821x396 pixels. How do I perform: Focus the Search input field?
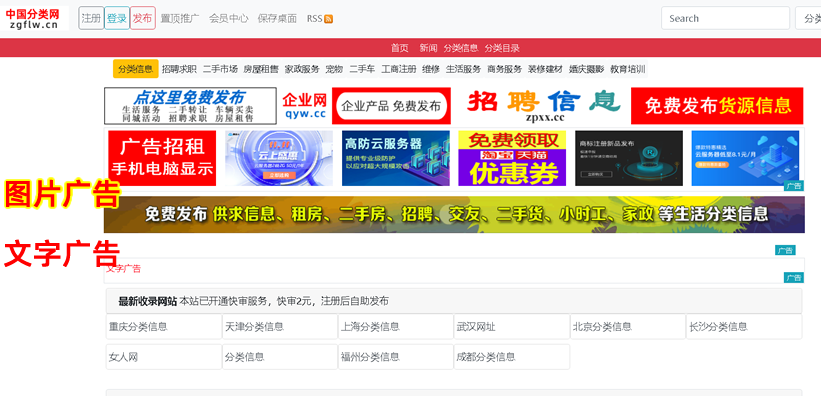(x=725, y=18)
